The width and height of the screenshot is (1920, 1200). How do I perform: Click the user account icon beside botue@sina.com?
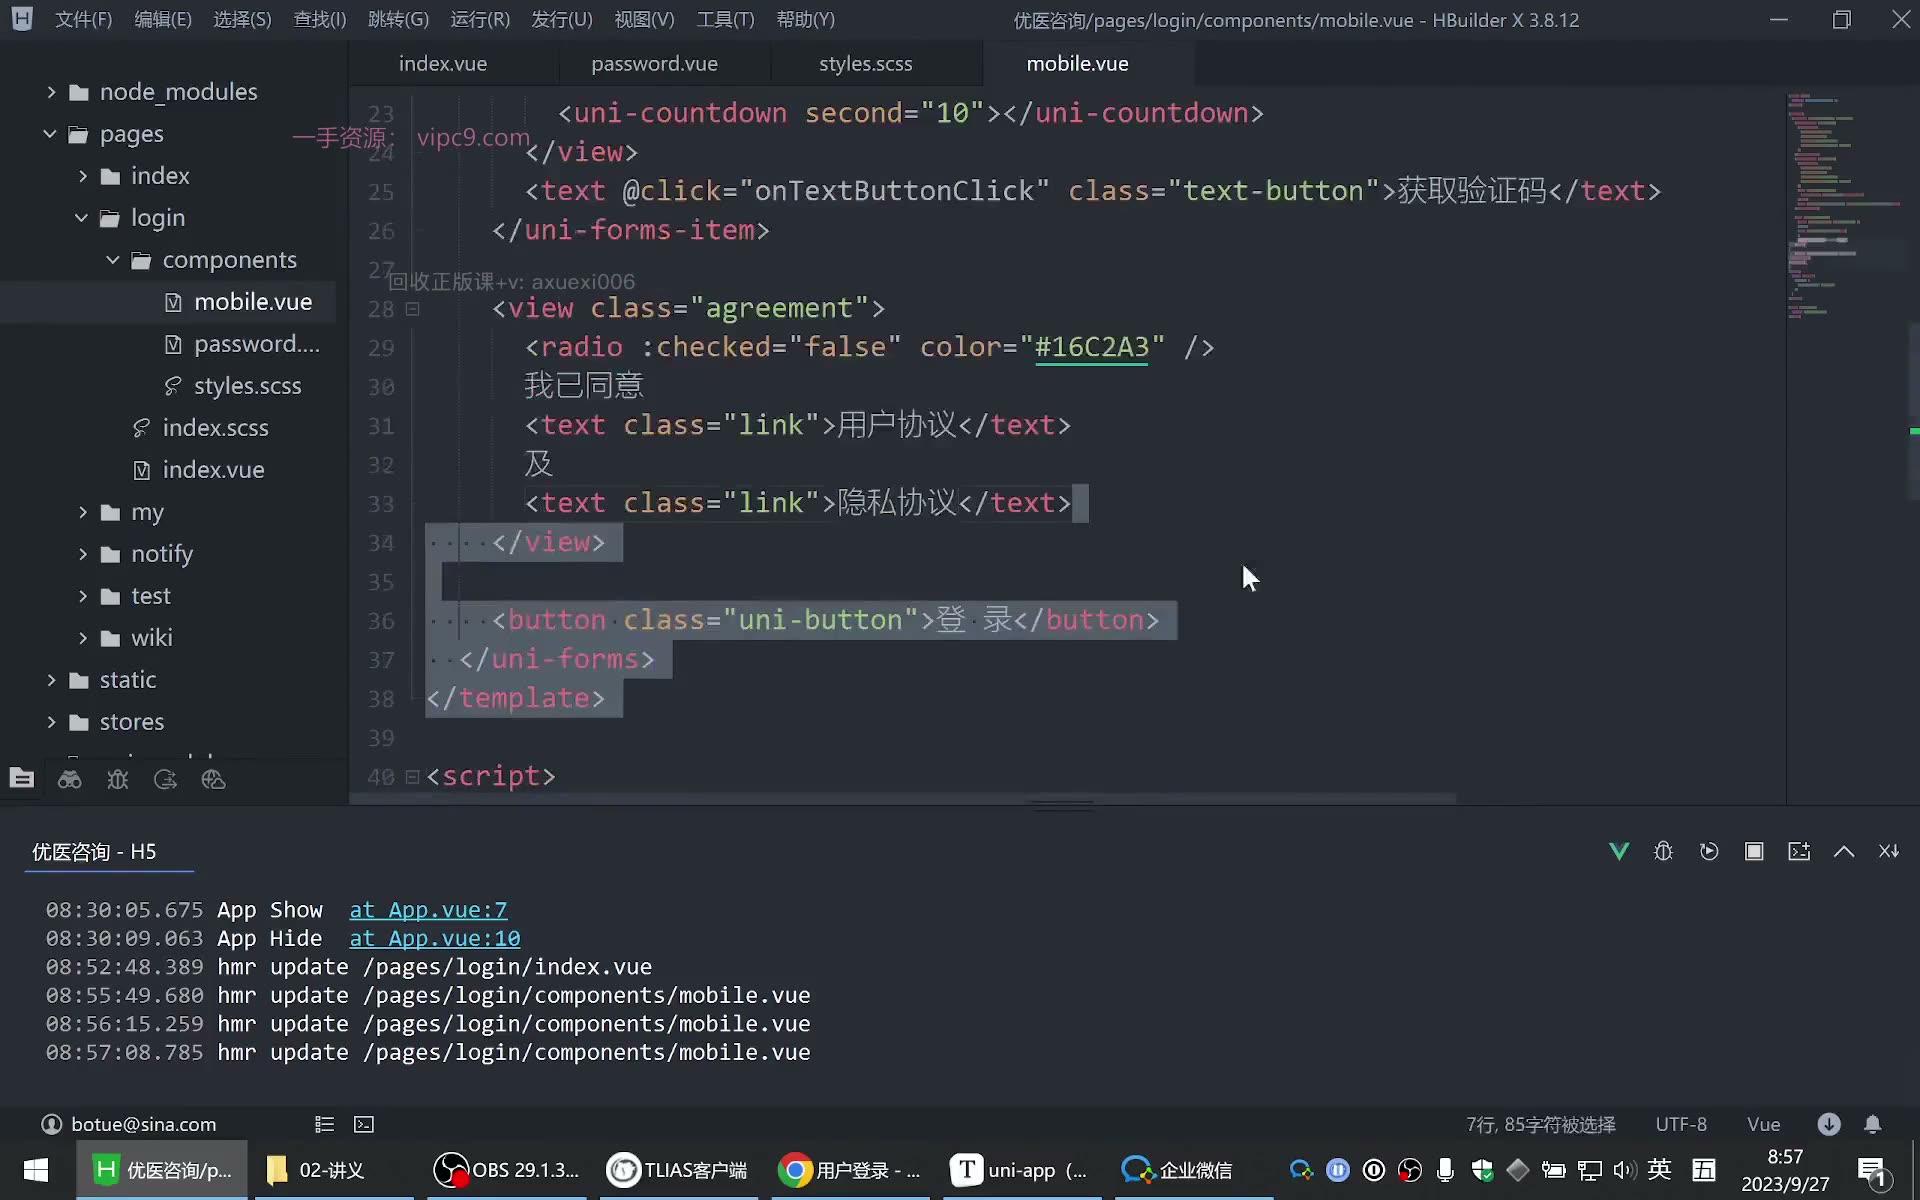pos(52,1124)
